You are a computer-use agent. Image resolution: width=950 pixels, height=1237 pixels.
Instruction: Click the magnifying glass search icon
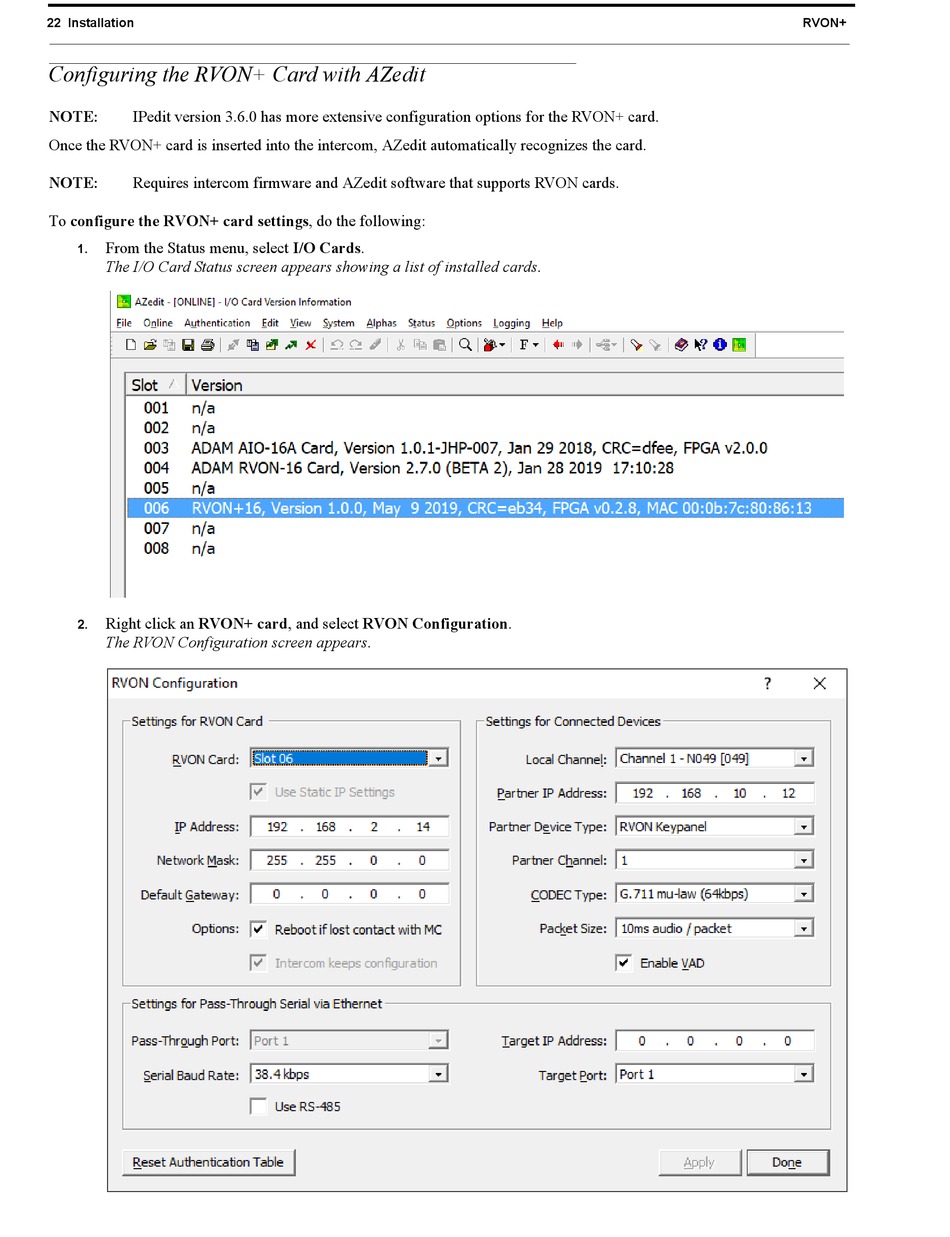465,345
